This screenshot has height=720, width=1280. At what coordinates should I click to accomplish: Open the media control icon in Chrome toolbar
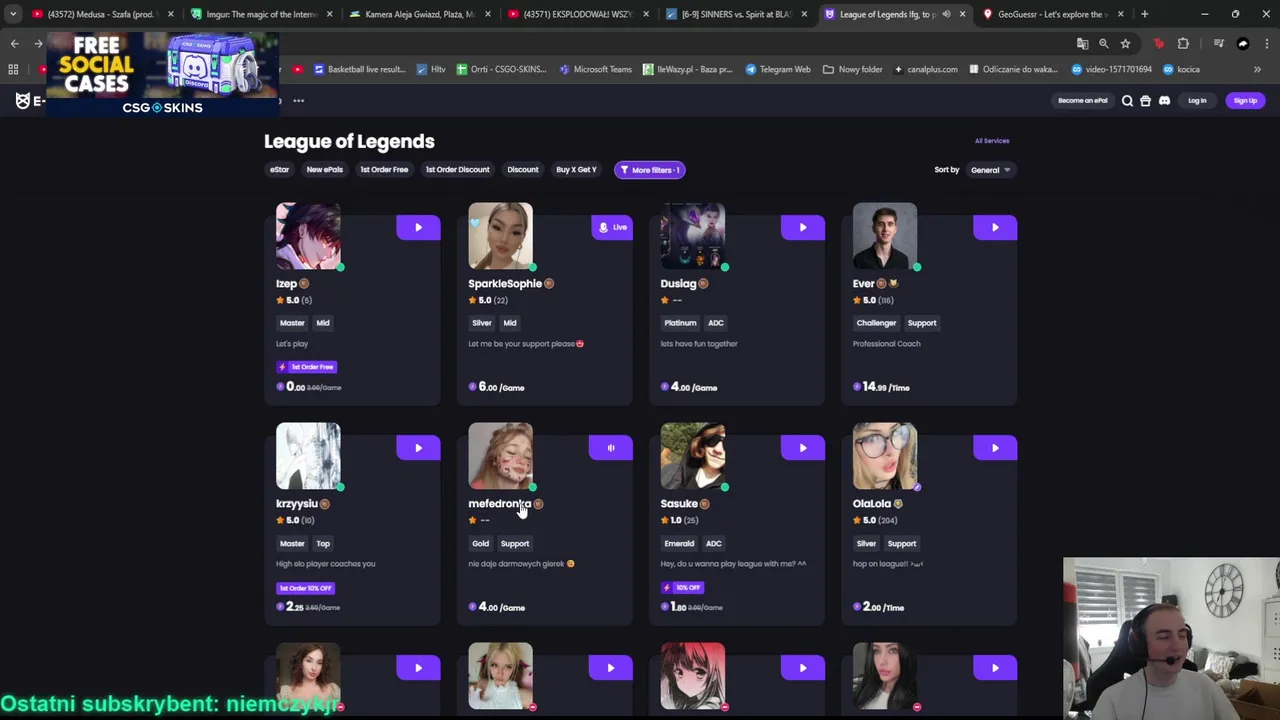1218,44
